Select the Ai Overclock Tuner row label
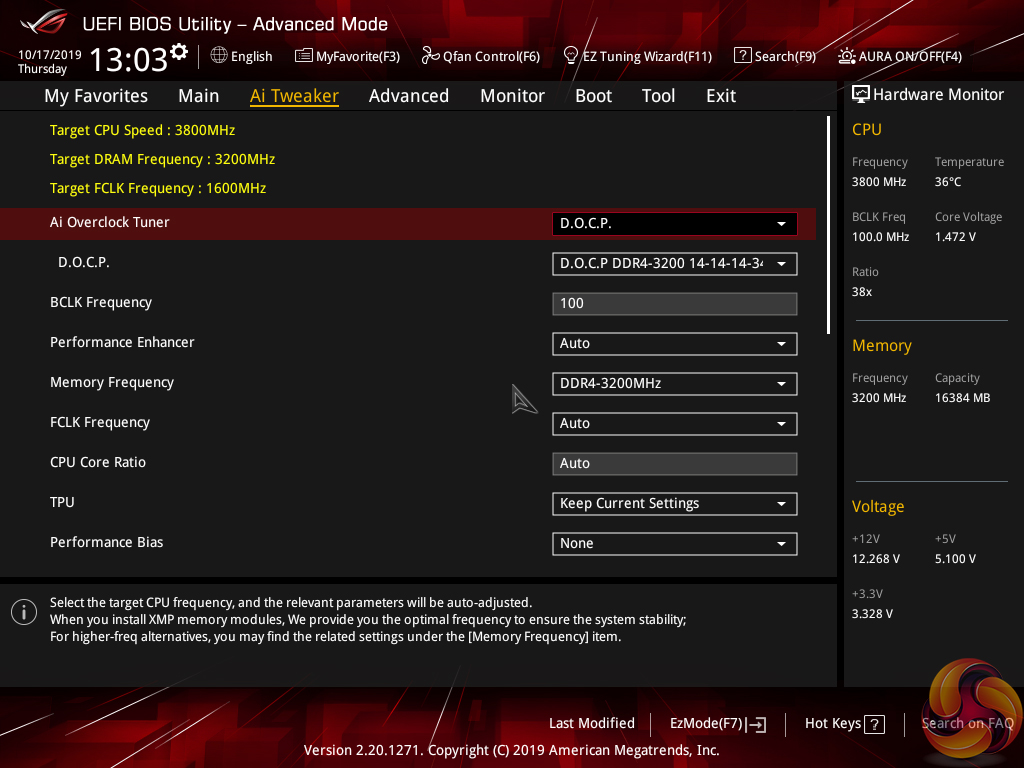The image size is (1024, 768). [110, 222]
